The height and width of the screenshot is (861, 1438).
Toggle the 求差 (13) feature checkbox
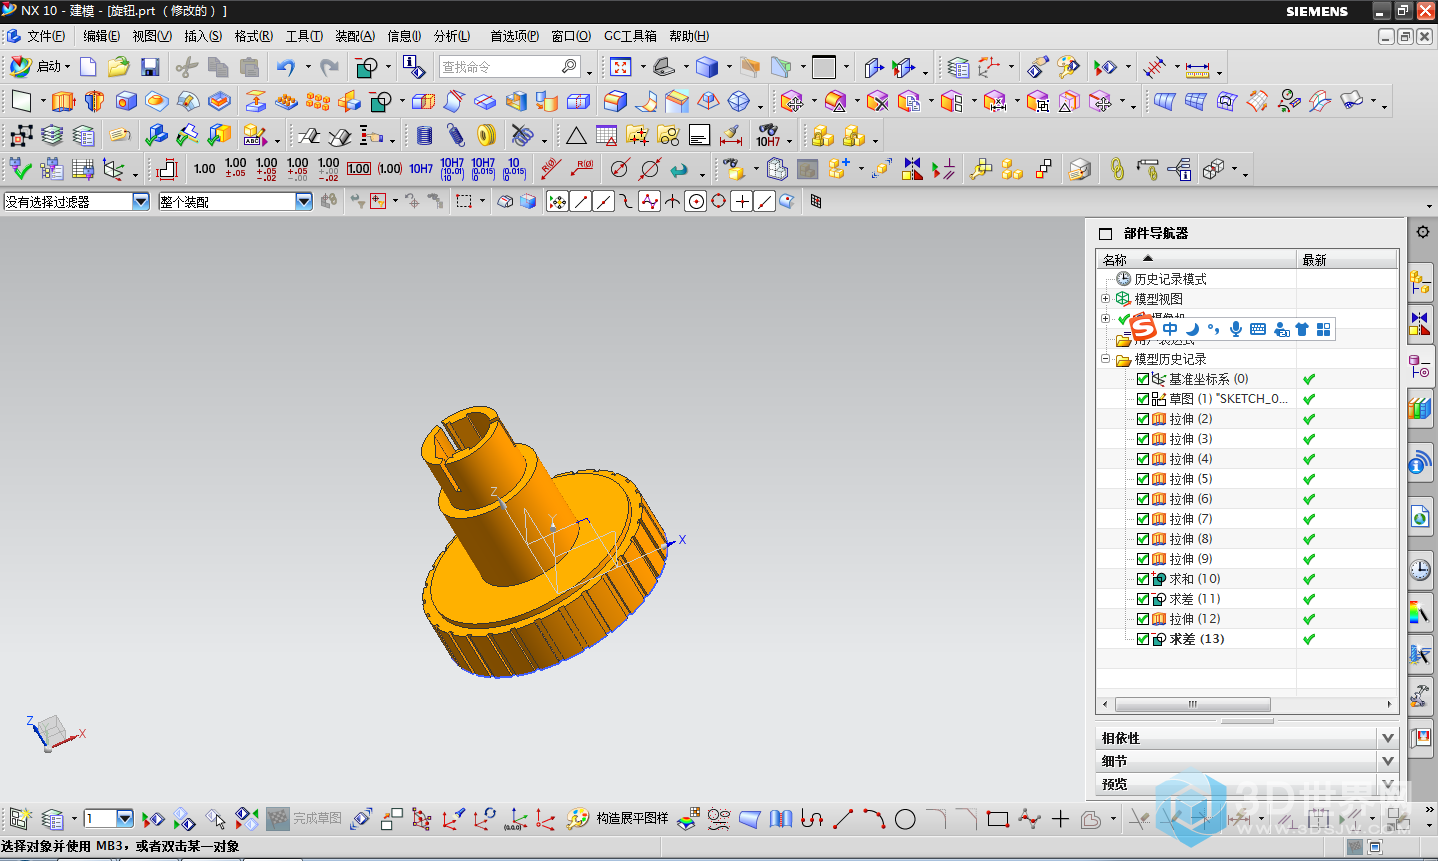click(1143, 639)
